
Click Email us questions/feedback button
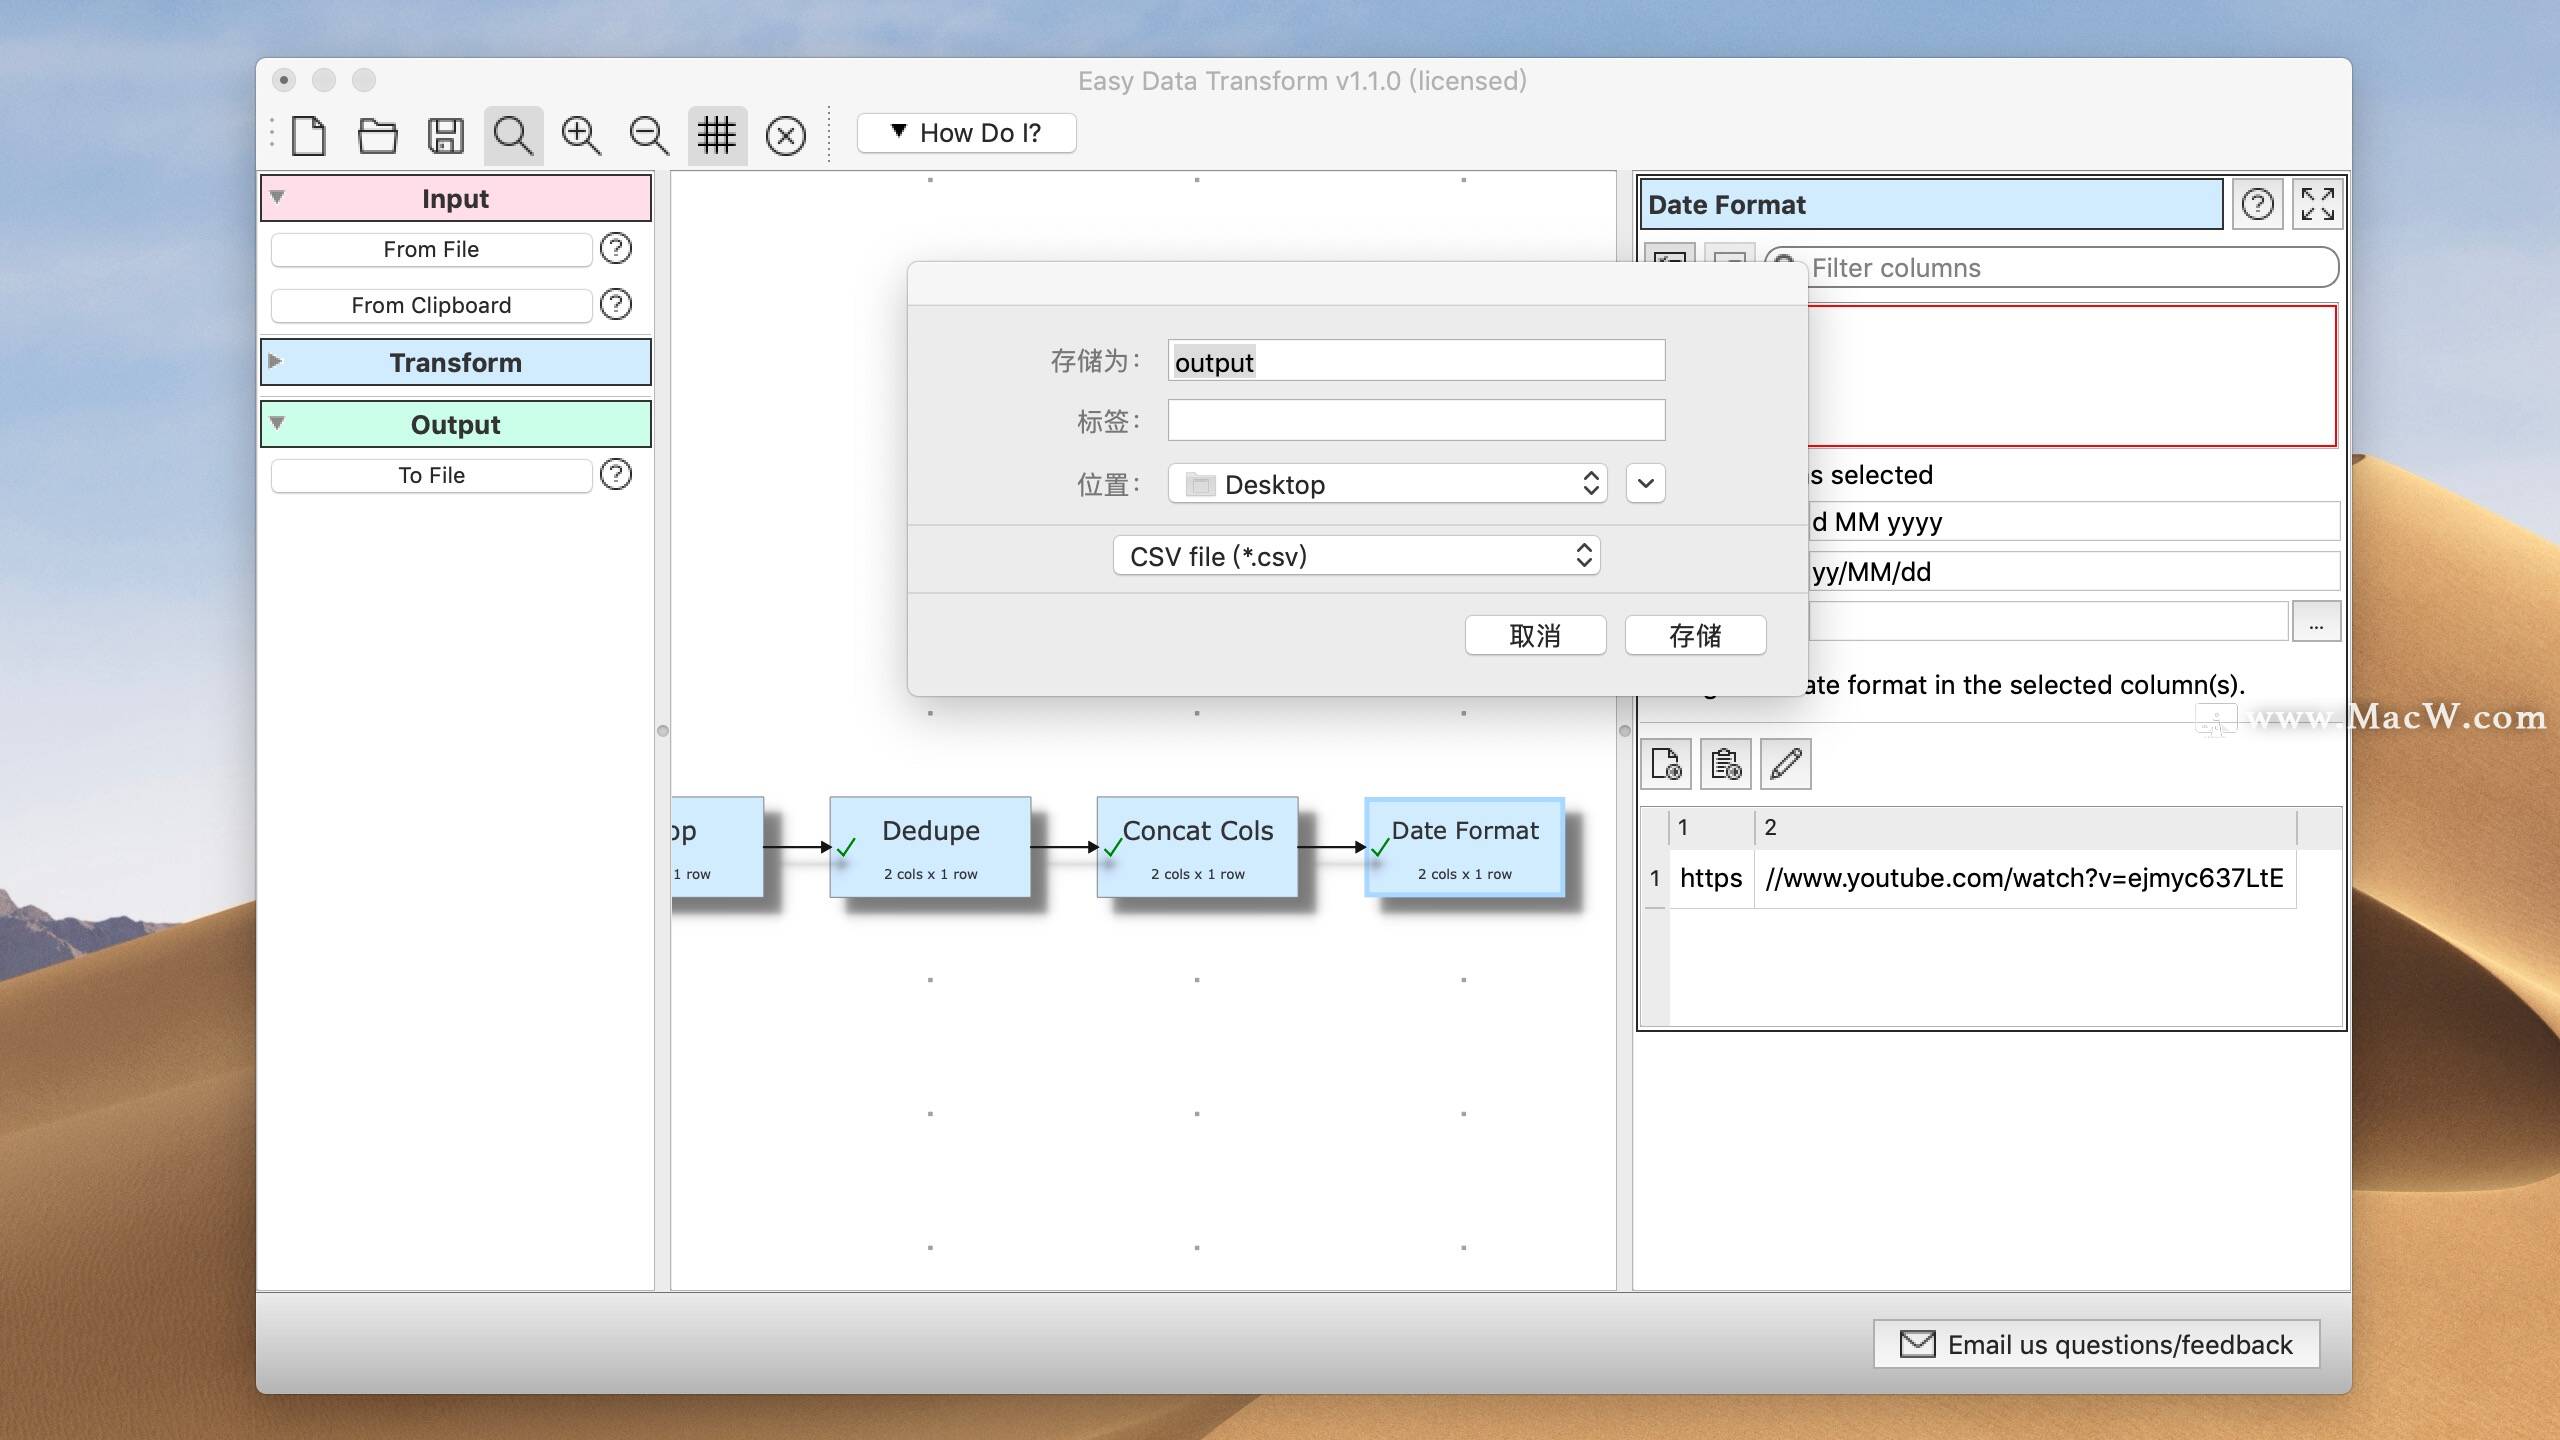pyautogui.click(x=2096, y=1345)
